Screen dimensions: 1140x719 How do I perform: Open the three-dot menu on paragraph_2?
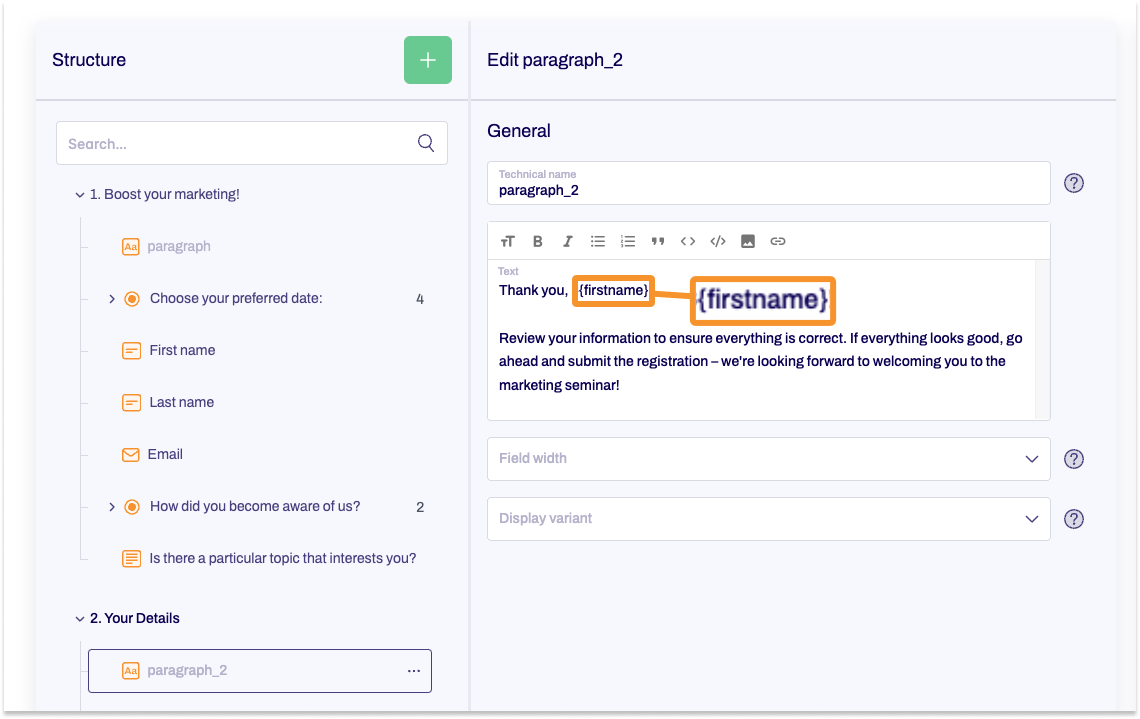pyautogui.click(x=414, y=670)
